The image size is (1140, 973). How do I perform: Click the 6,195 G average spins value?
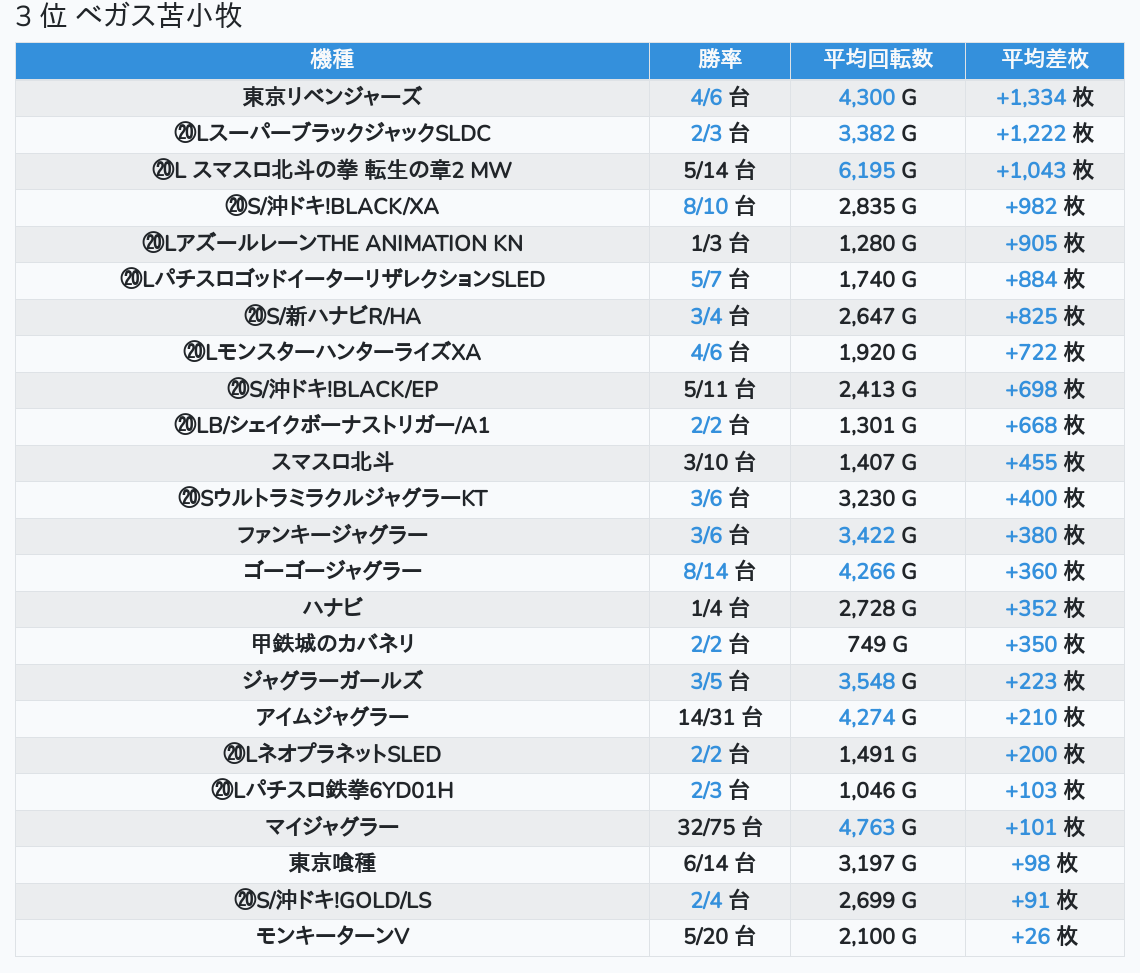(877, 170)
